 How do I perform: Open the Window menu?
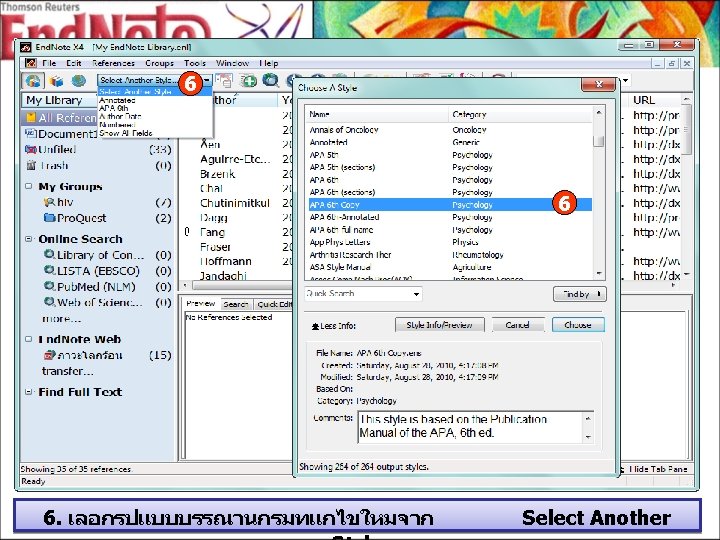click(x=232, y=63)
